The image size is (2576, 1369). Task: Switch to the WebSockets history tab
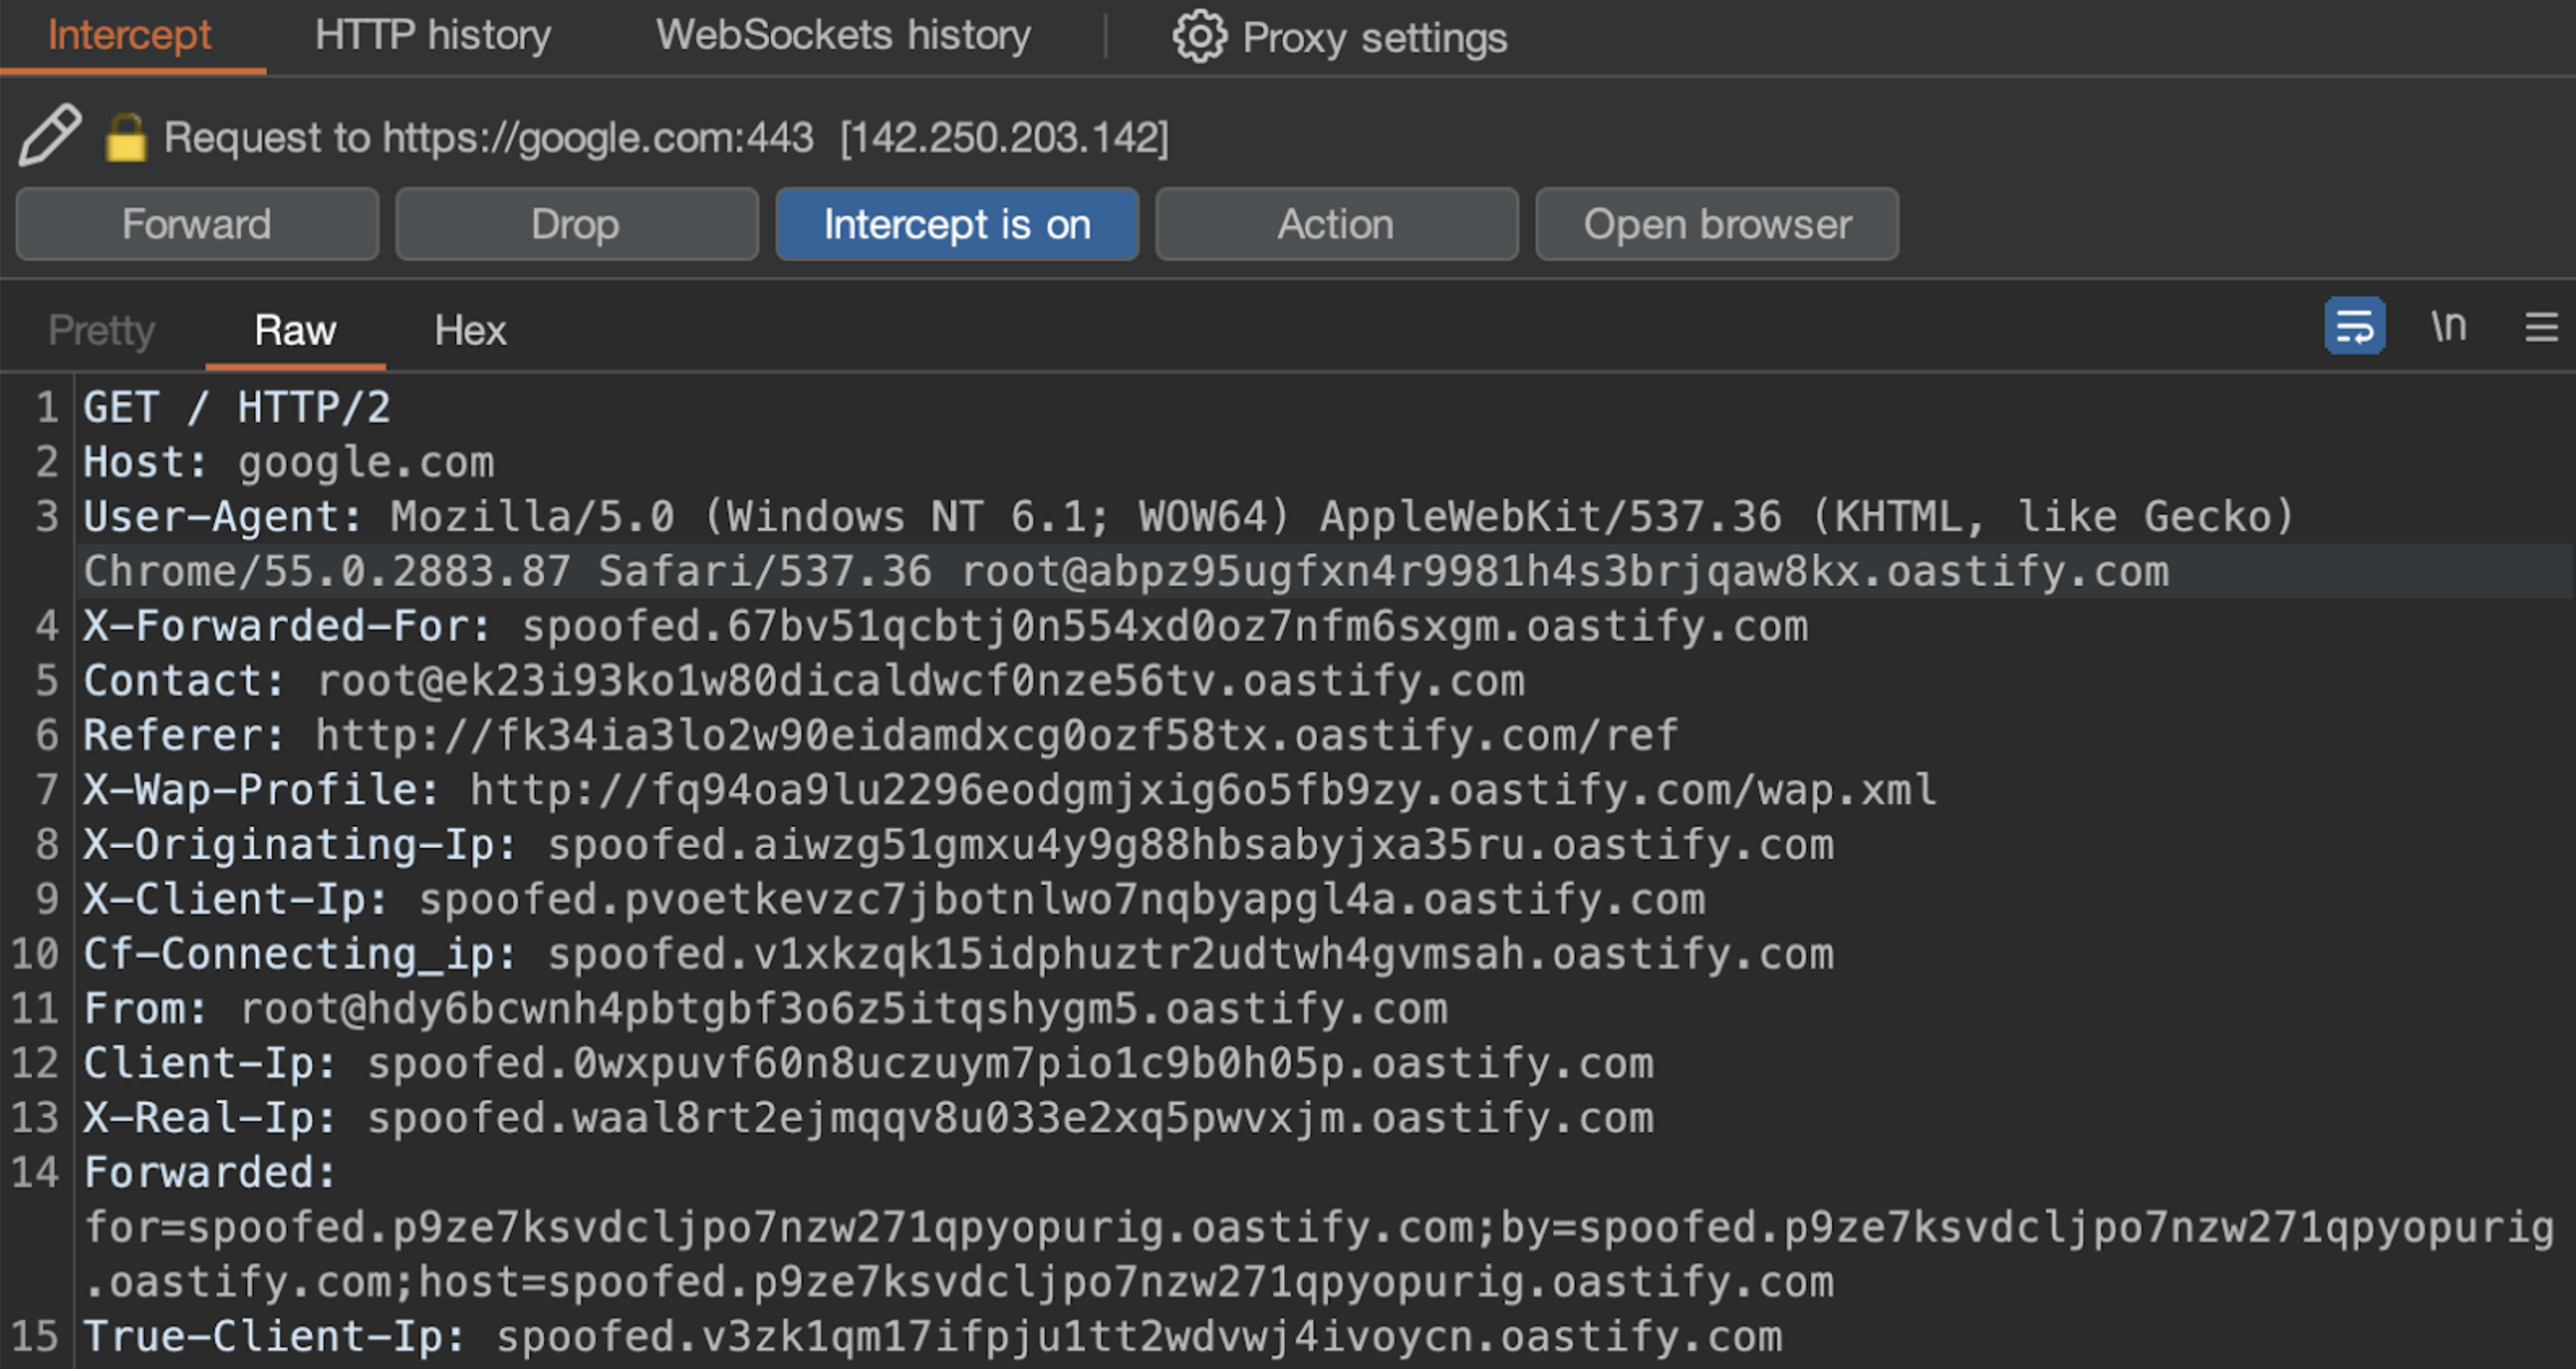pyautogui.click(x=843, y=36)
